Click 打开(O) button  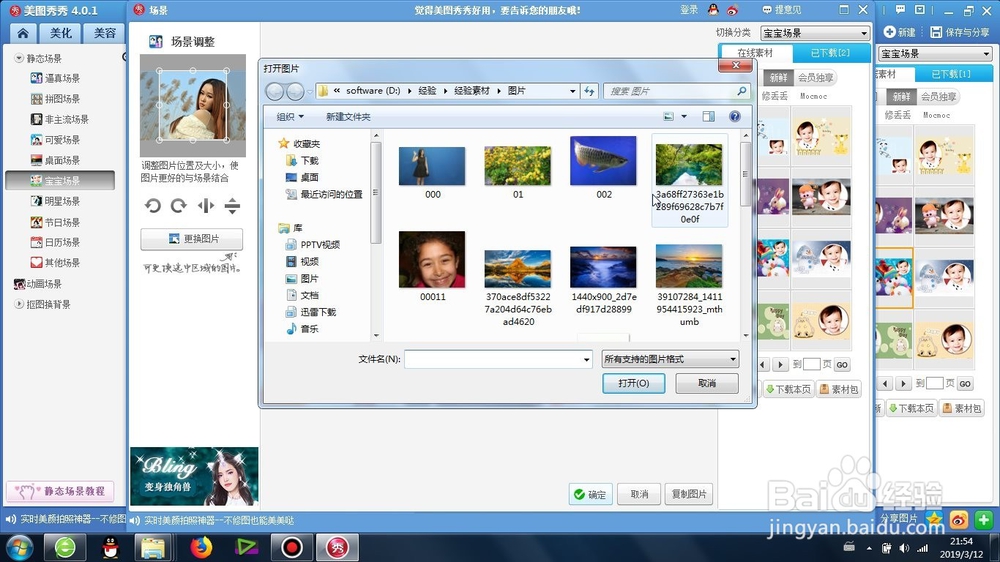[633, 383]
